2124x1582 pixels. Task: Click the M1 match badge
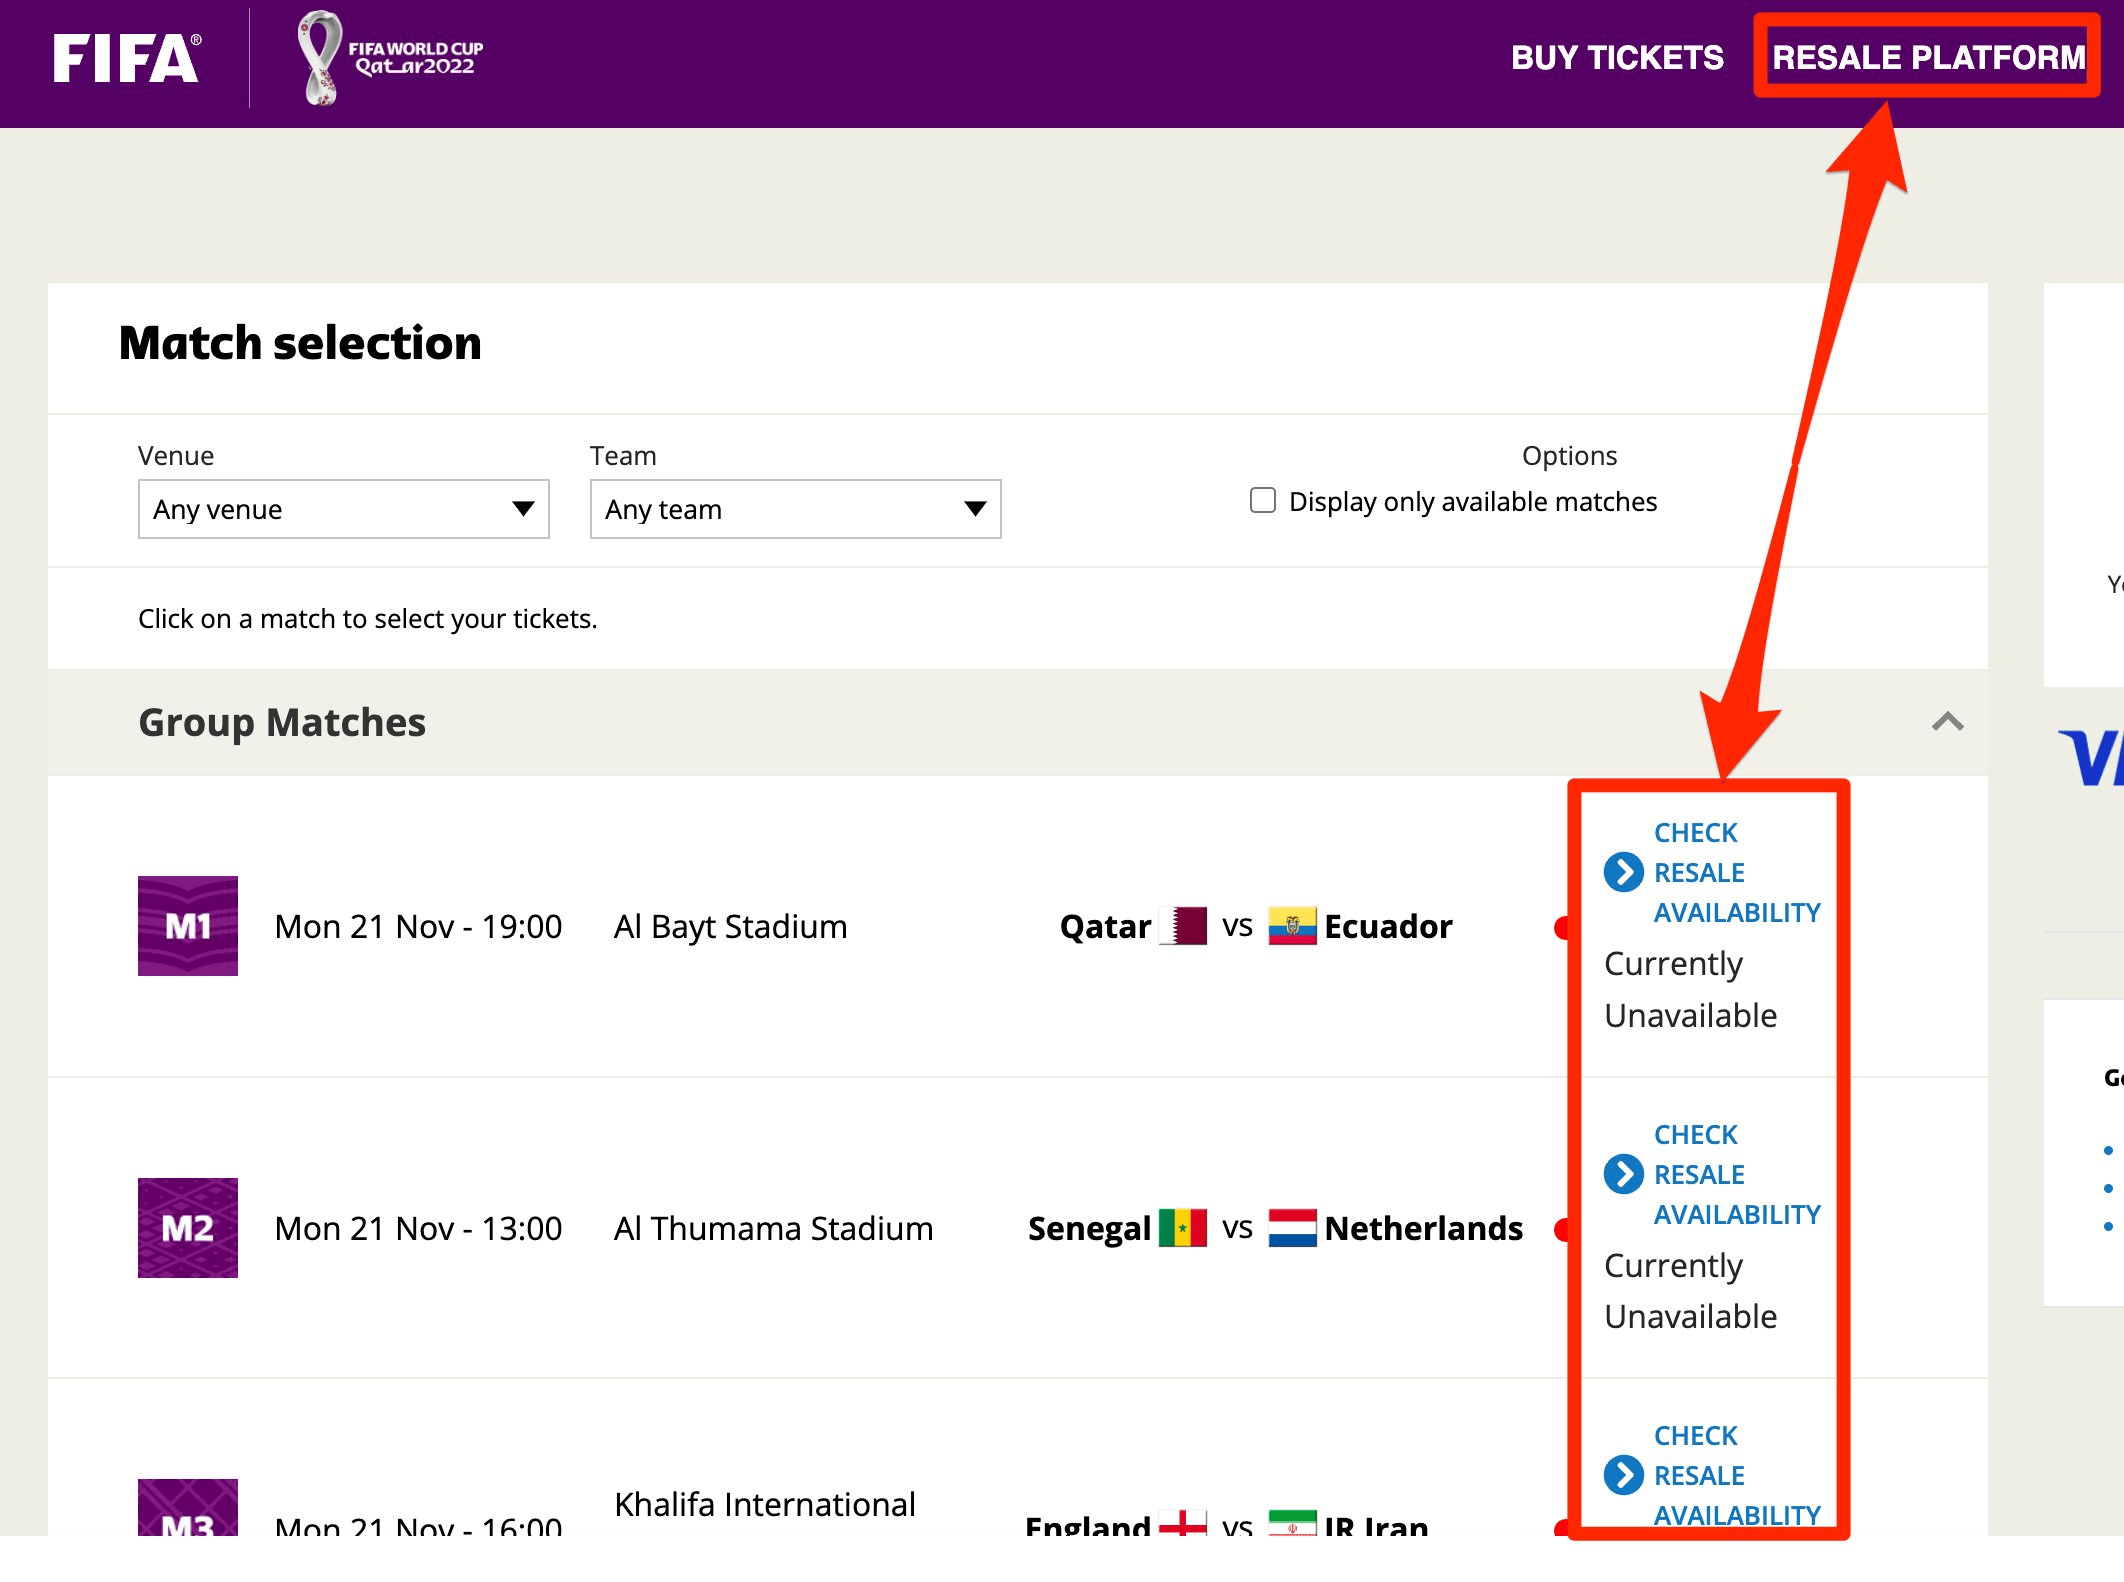(188, 926)
